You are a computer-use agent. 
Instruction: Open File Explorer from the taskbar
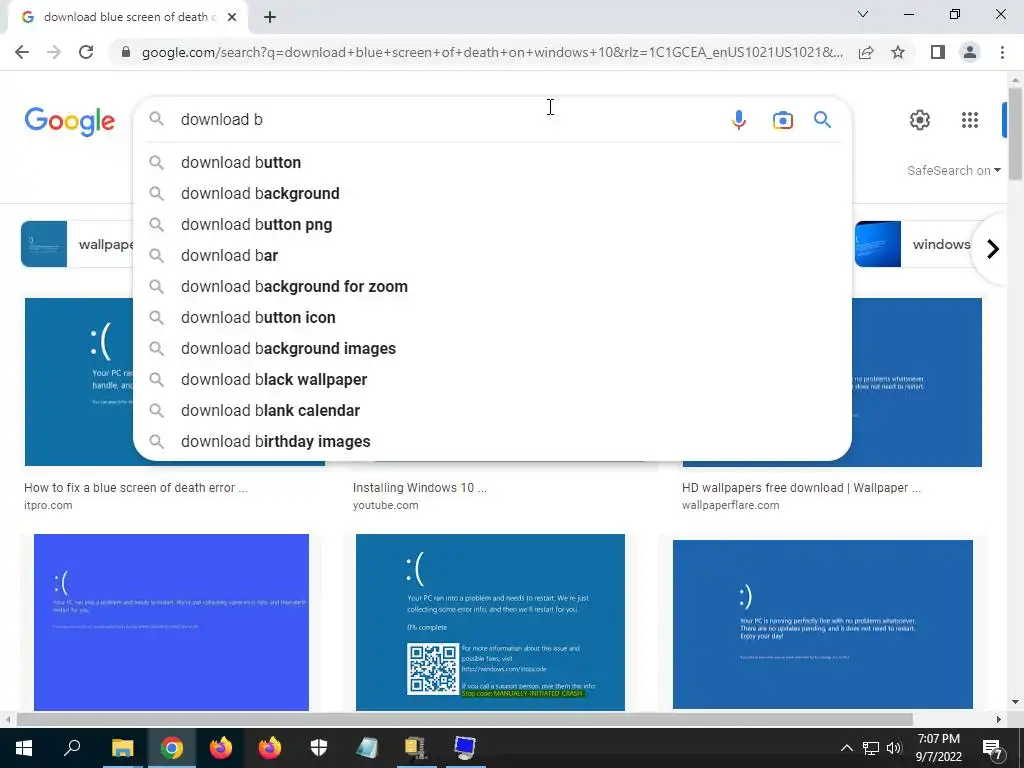[122, 748]
